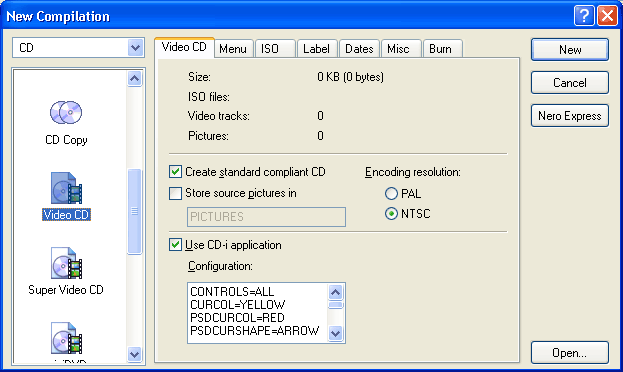The width and height of the screenshot is (623, 372).
Task: Switch to the ISO tab
Action: pos(275,49)
